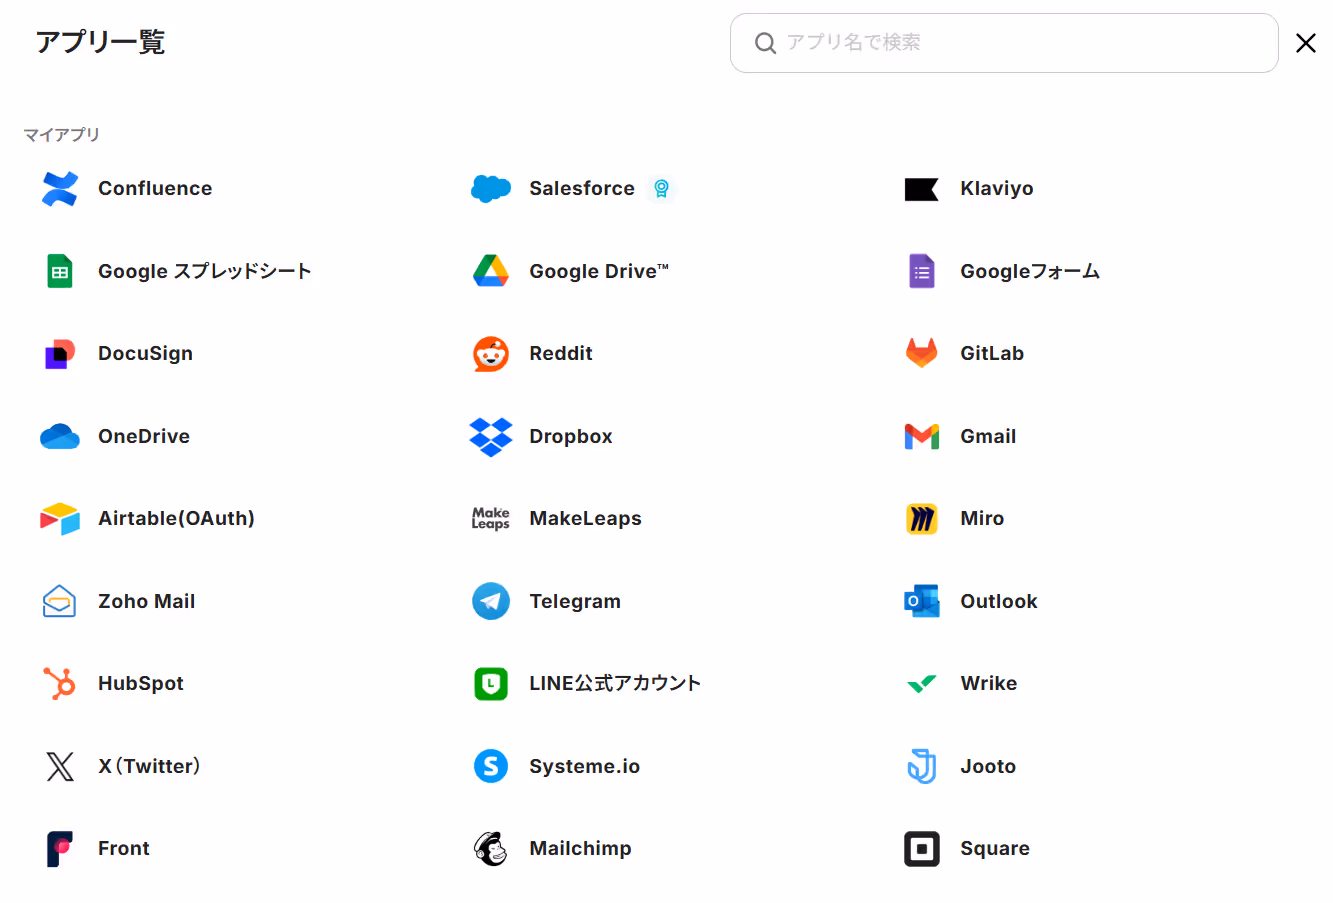Click the Zoho Mail envelope icon
The image size is (1333, 903).
click(x=60, y=601)
